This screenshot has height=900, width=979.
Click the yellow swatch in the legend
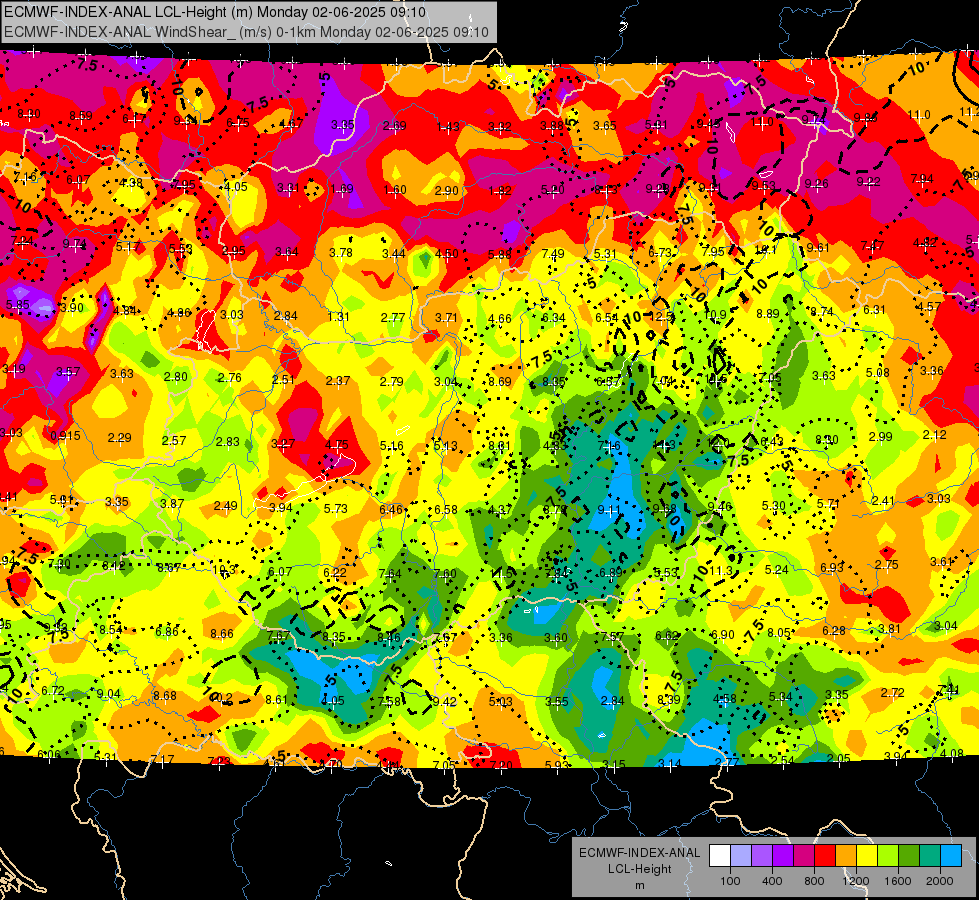pos(867,856)
